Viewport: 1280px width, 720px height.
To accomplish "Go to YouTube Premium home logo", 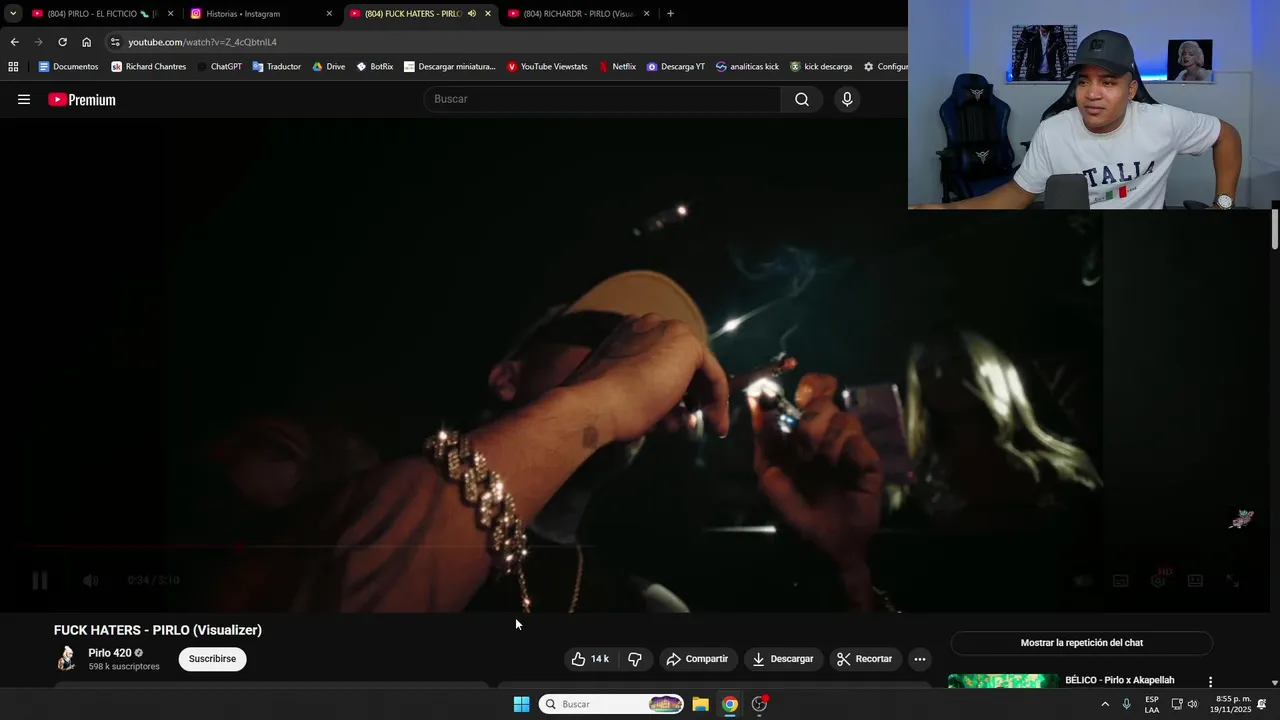I will 82,99.
